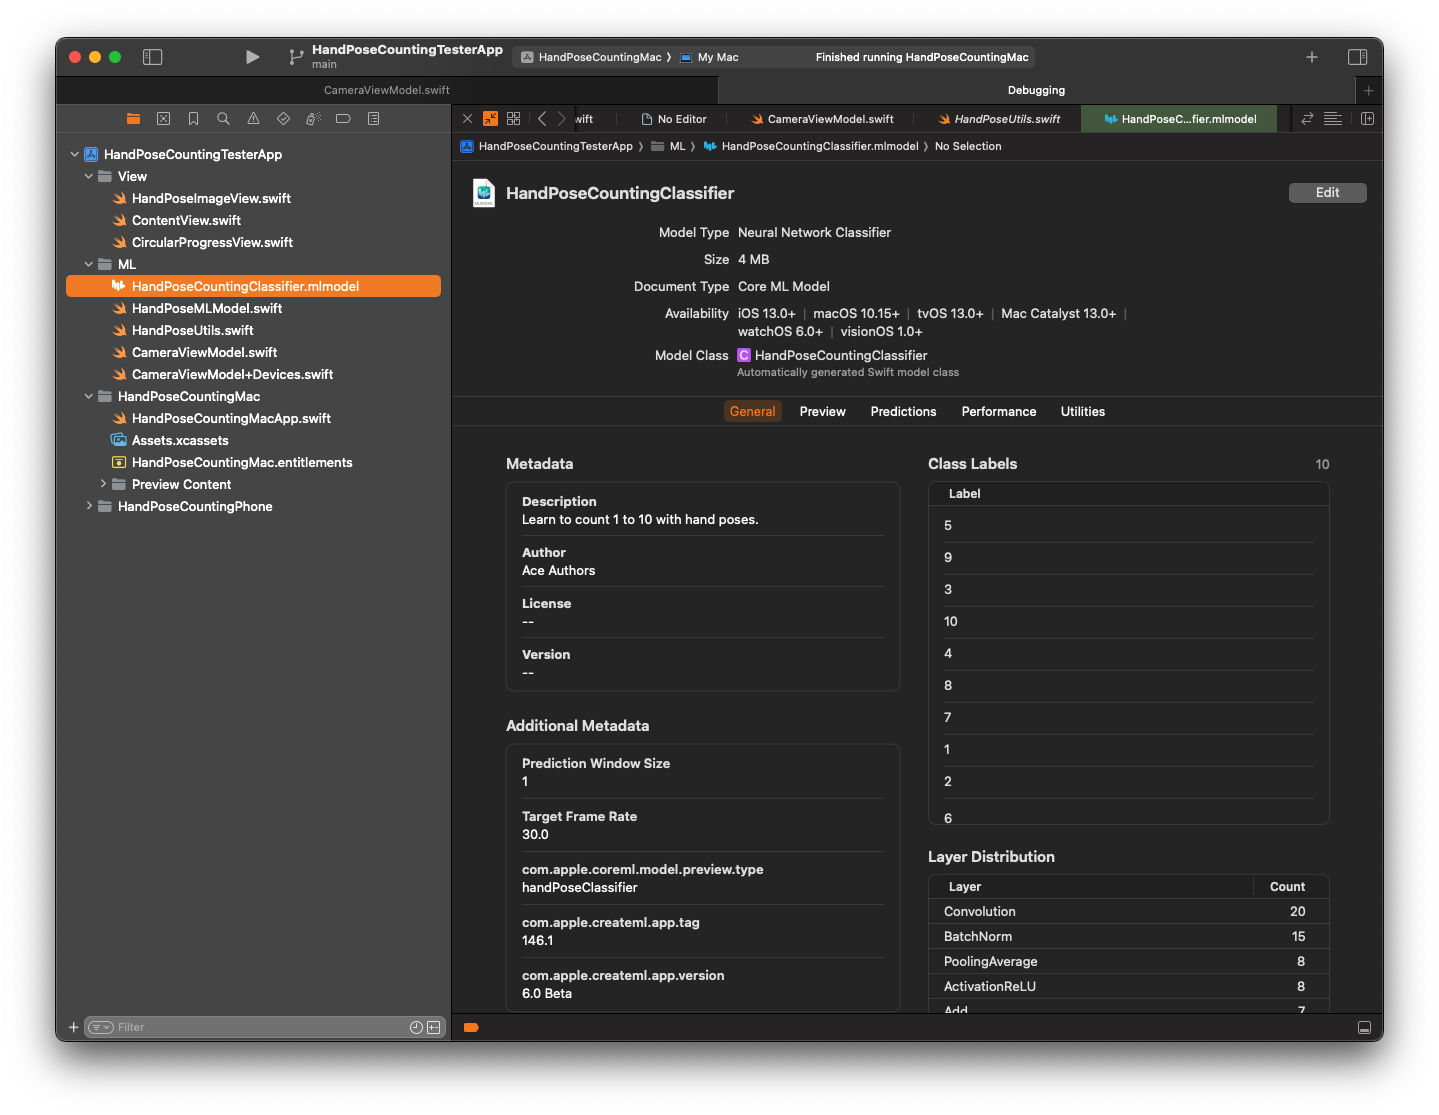This screenshot has height=1115, width=1439.
Task: Open the Debug navigator spray-can icon
Action: (313, 118)
